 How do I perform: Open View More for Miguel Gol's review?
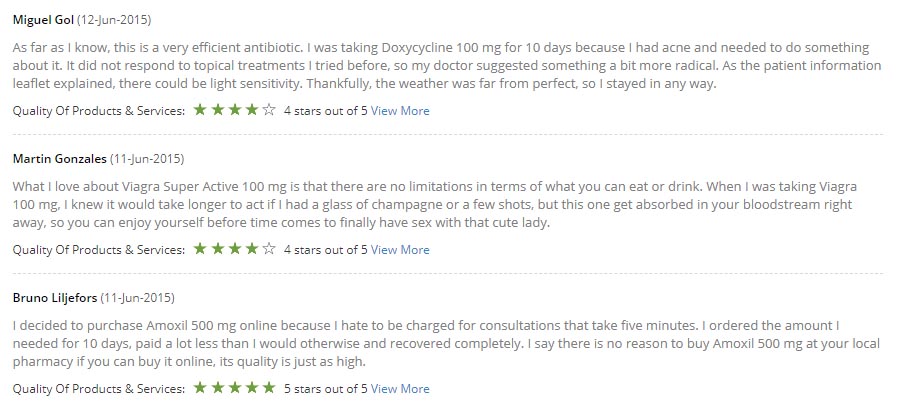click(x=400, y=111)
